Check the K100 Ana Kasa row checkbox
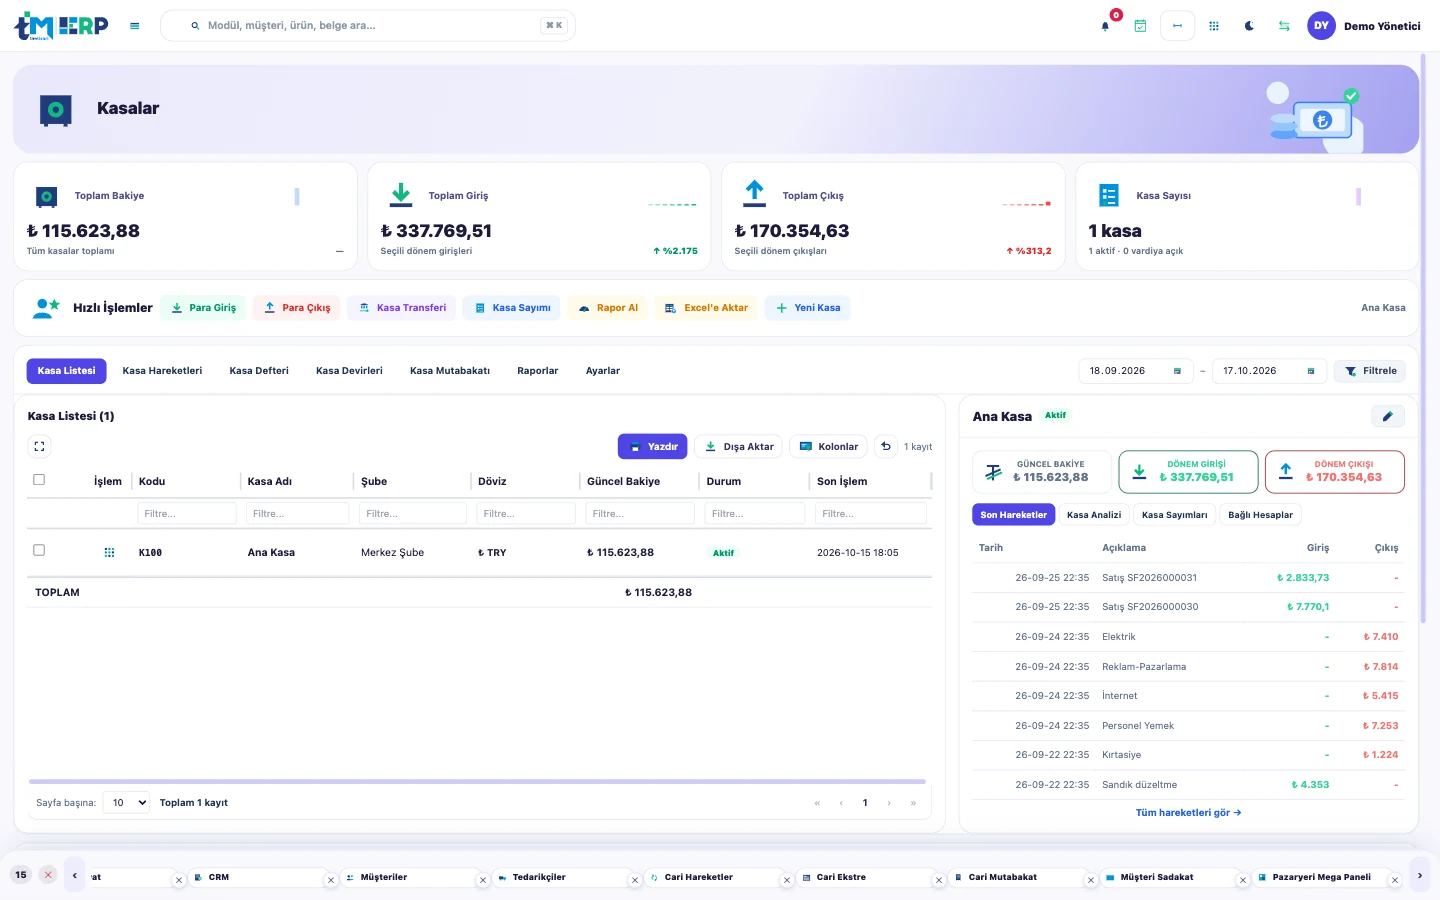Image resolution: width=1440 pixels, height=900 pixels. click(x=39, y=550)
